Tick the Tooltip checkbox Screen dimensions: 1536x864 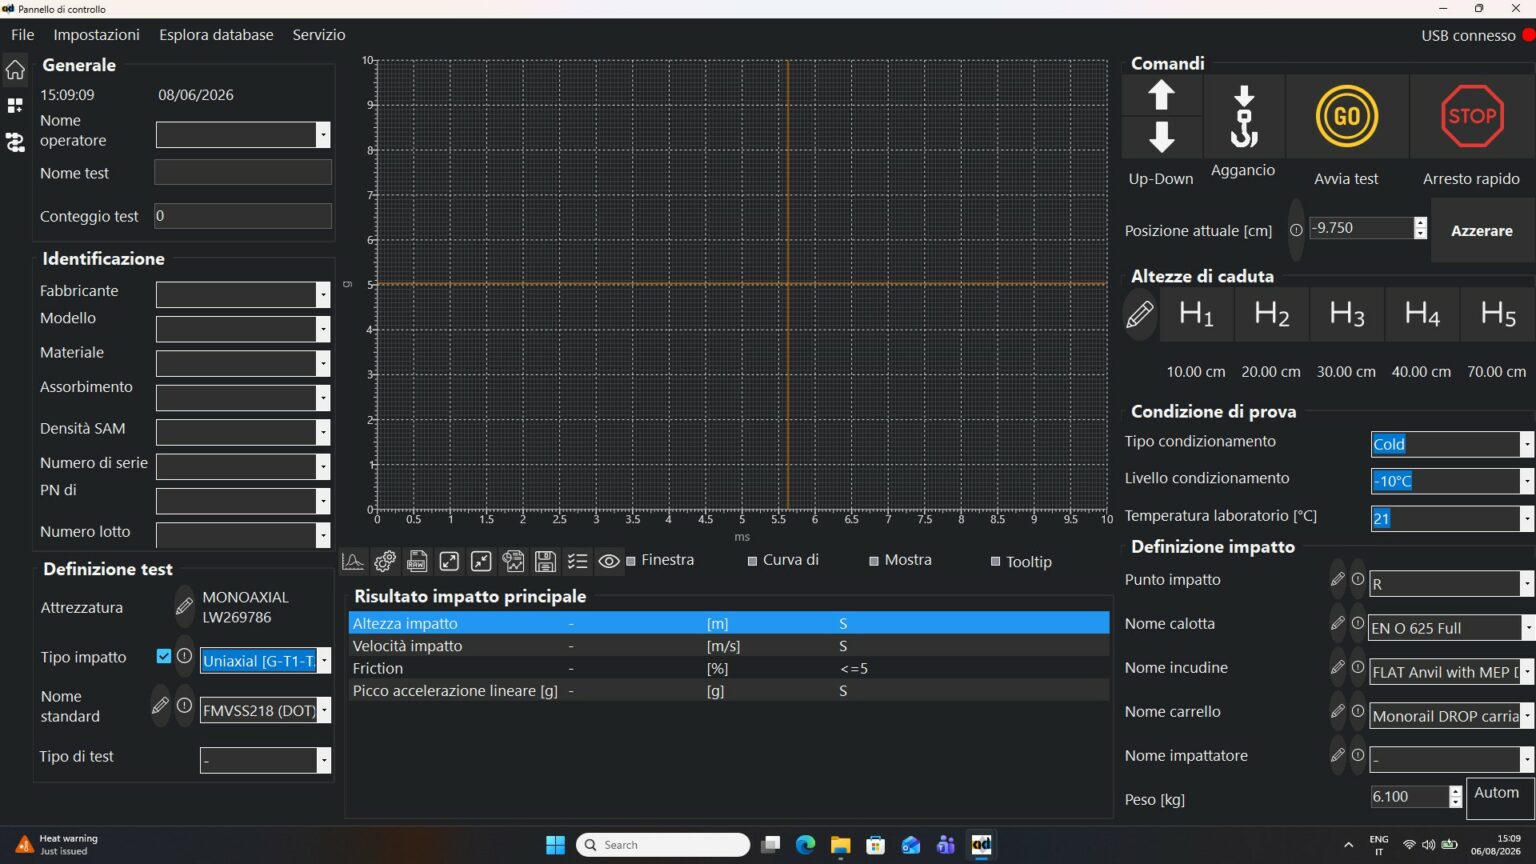tap(995, 562)
